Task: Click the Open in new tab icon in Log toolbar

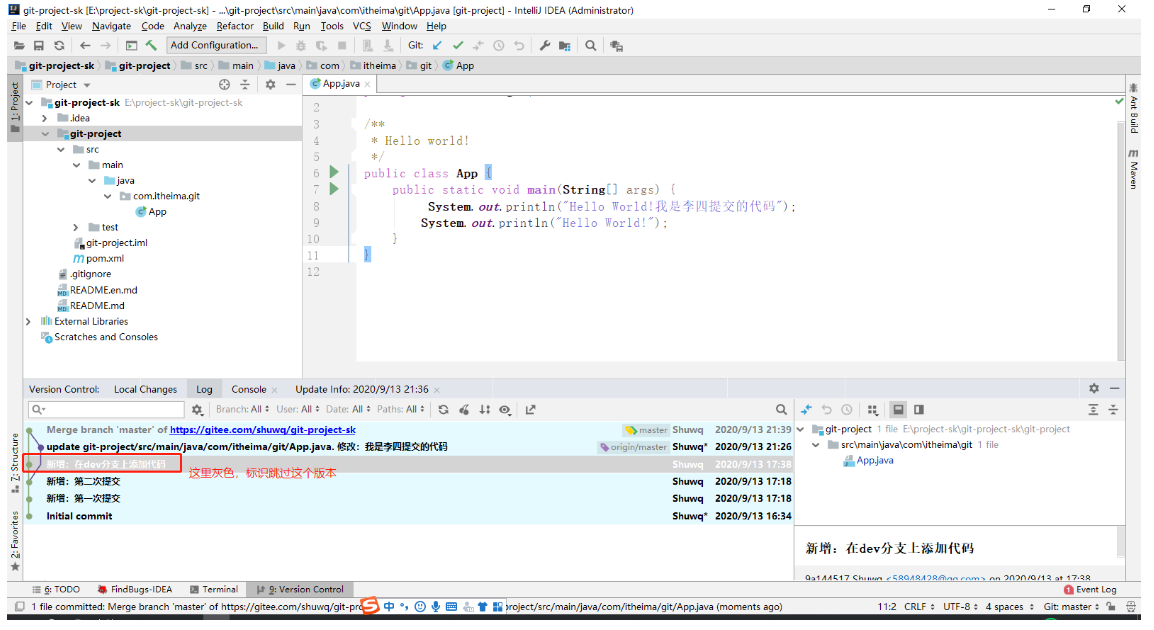Action: (x=530, y=410)
